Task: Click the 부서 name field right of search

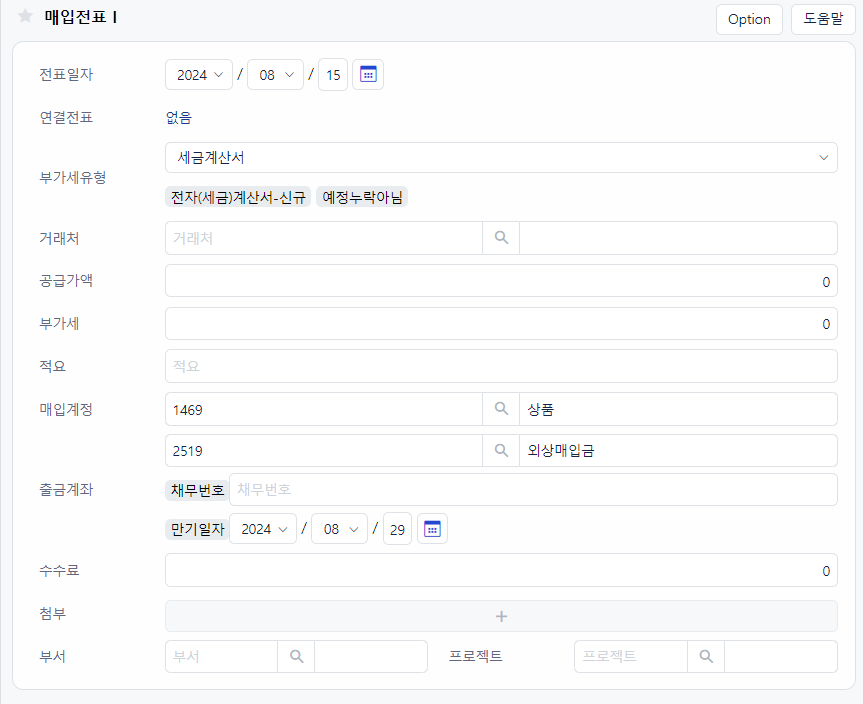Action: pos(370,656)
